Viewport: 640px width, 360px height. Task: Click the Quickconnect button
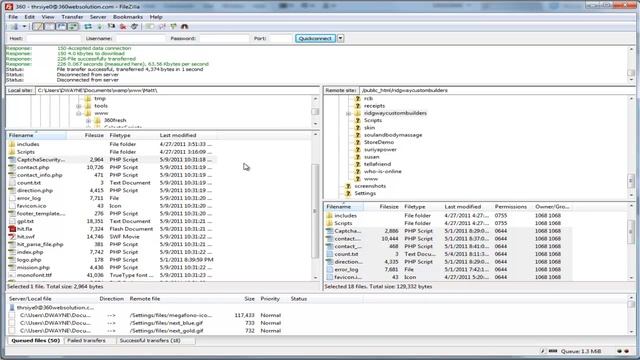315,38
